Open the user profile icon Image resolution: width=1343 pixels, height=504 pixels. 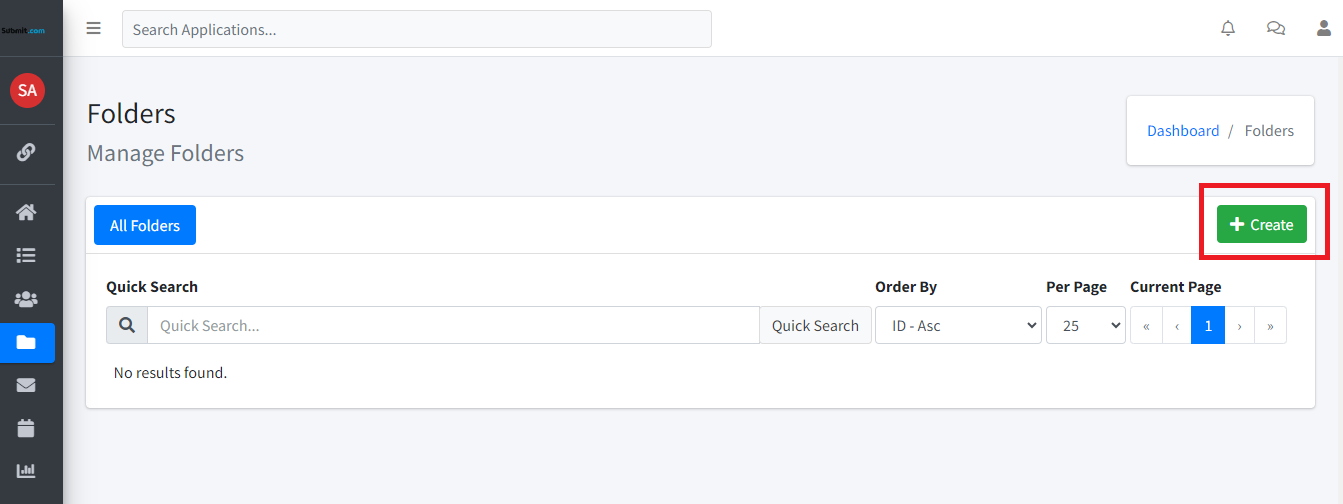point(1323,29)
